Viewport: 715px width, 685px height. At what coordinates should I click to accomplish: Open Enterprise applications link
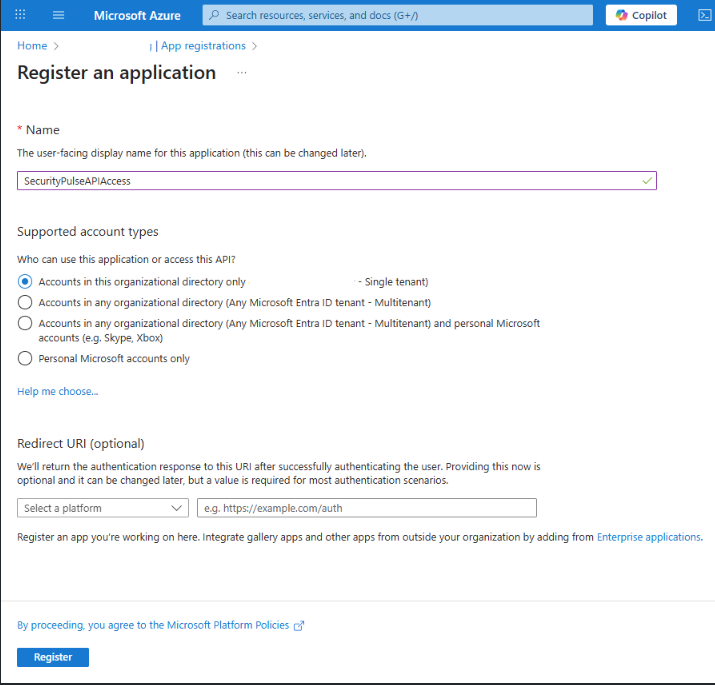(649, 537)
